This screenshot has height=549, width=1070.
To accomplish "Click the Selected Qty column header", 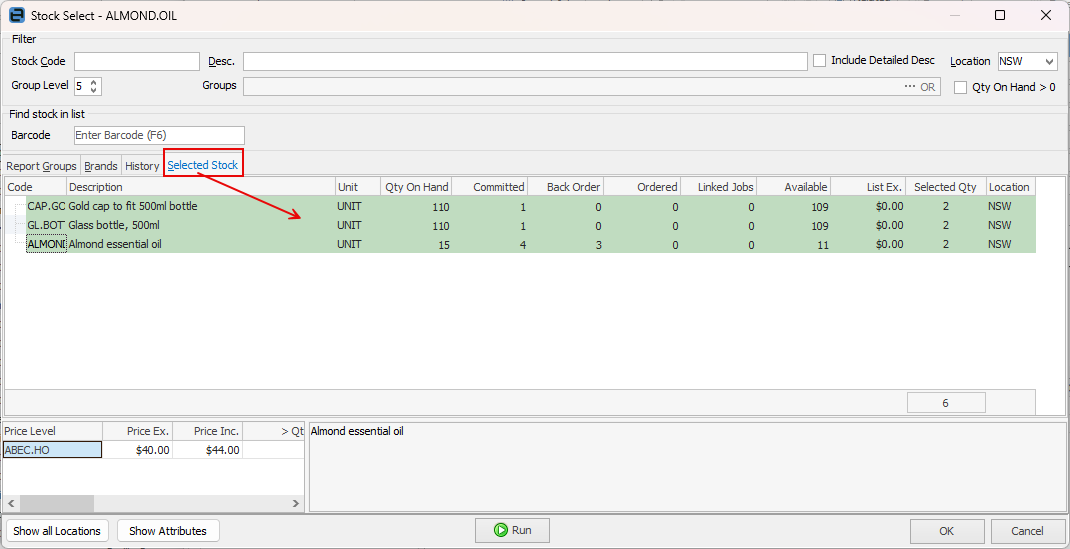I will coord(946,187).
